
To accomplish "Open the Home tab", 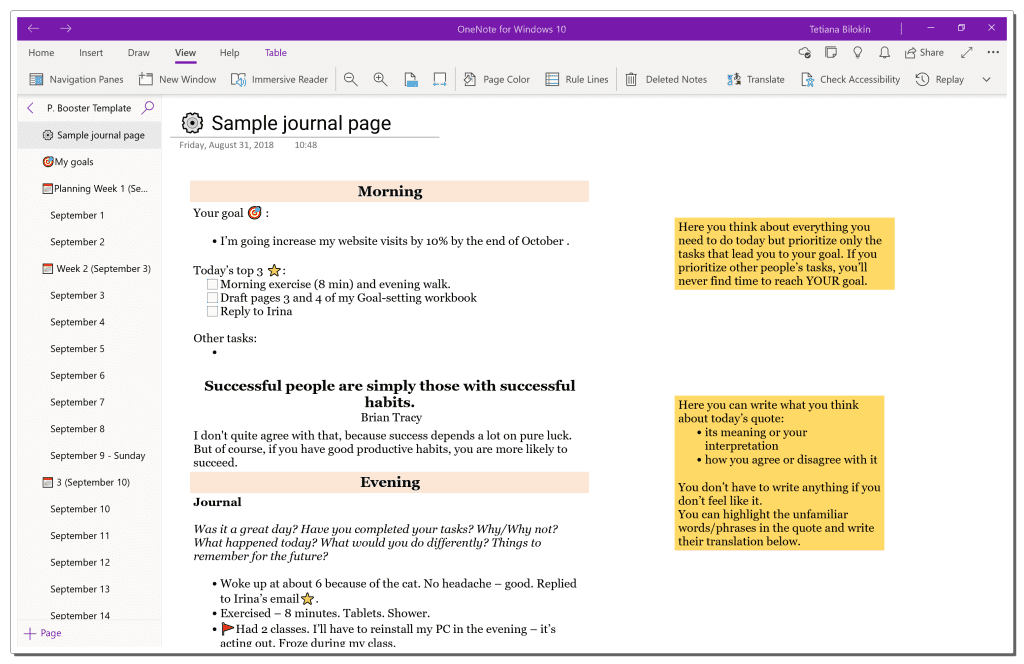I will pyautogui.click(x=41, y=52).
